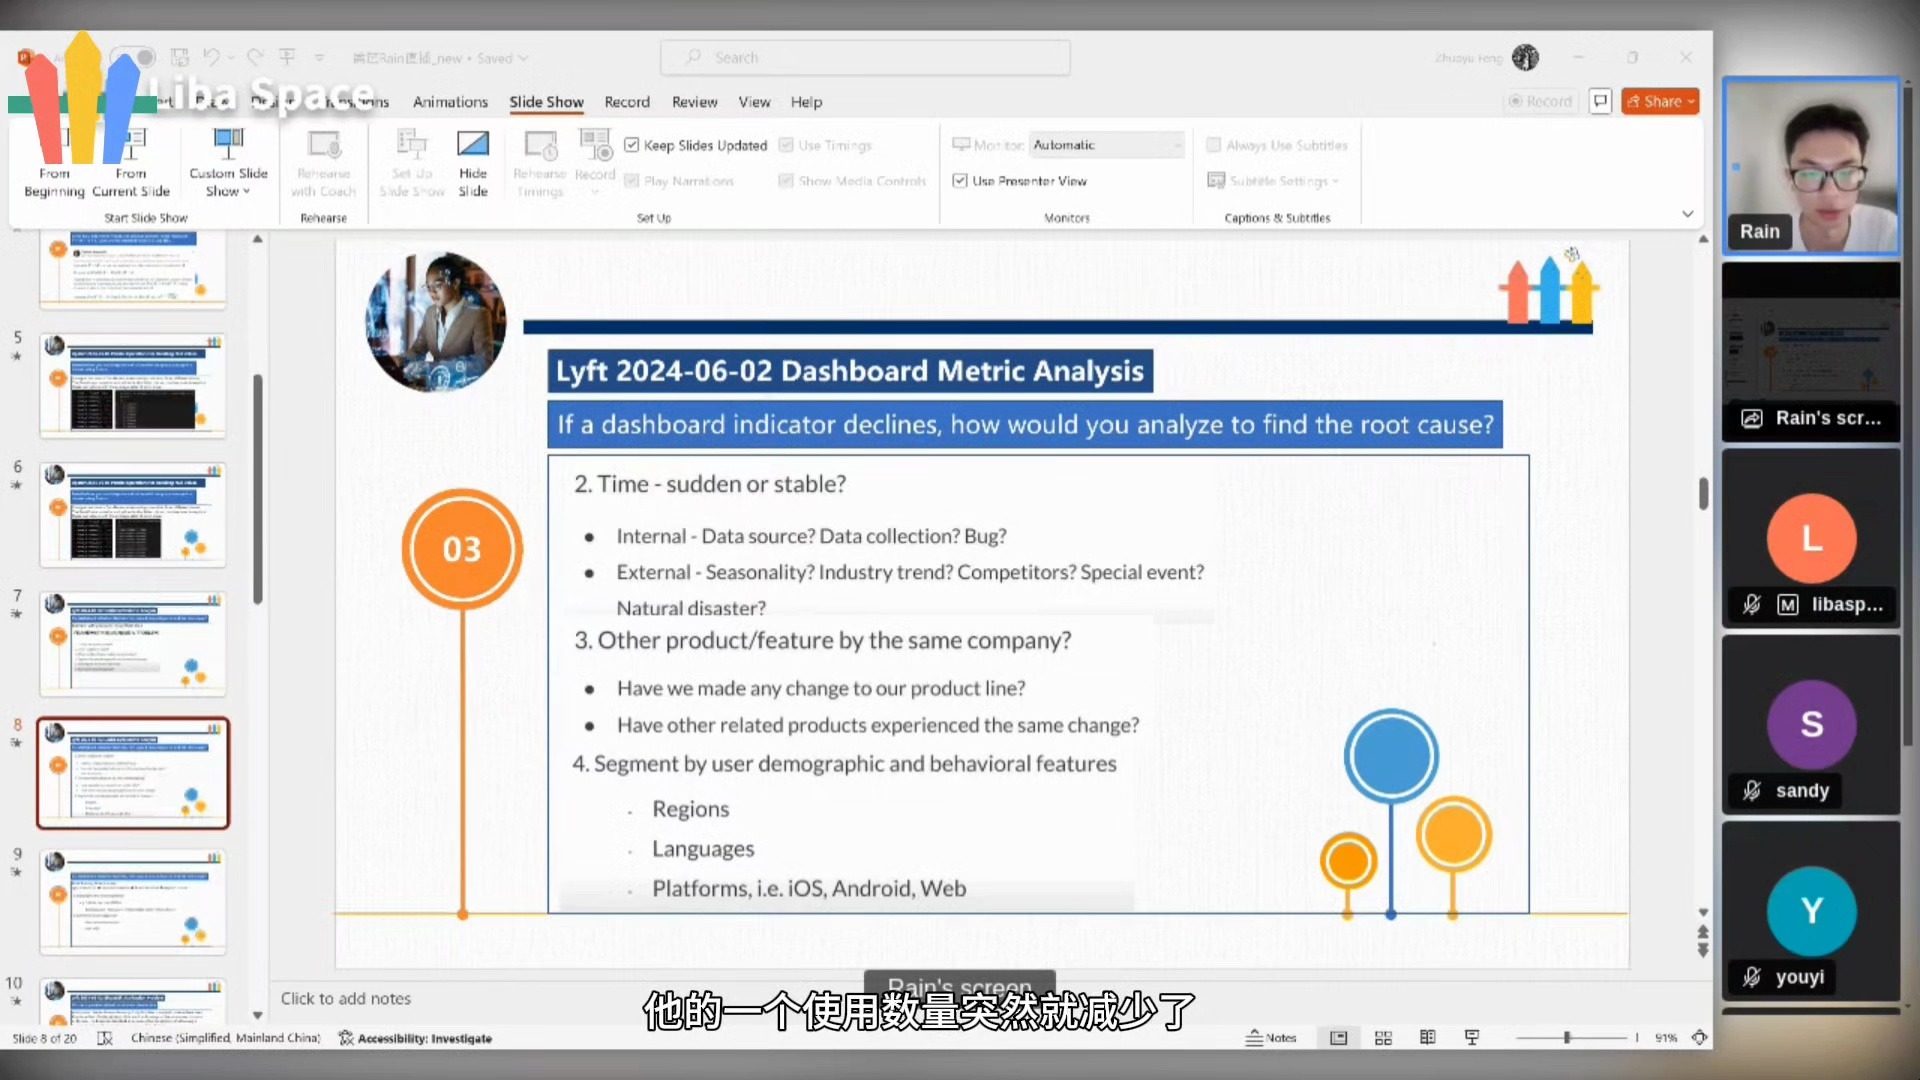Open Subtitle Settings dropdown
This screenshot has height=1080, width=1920.
1273,181
